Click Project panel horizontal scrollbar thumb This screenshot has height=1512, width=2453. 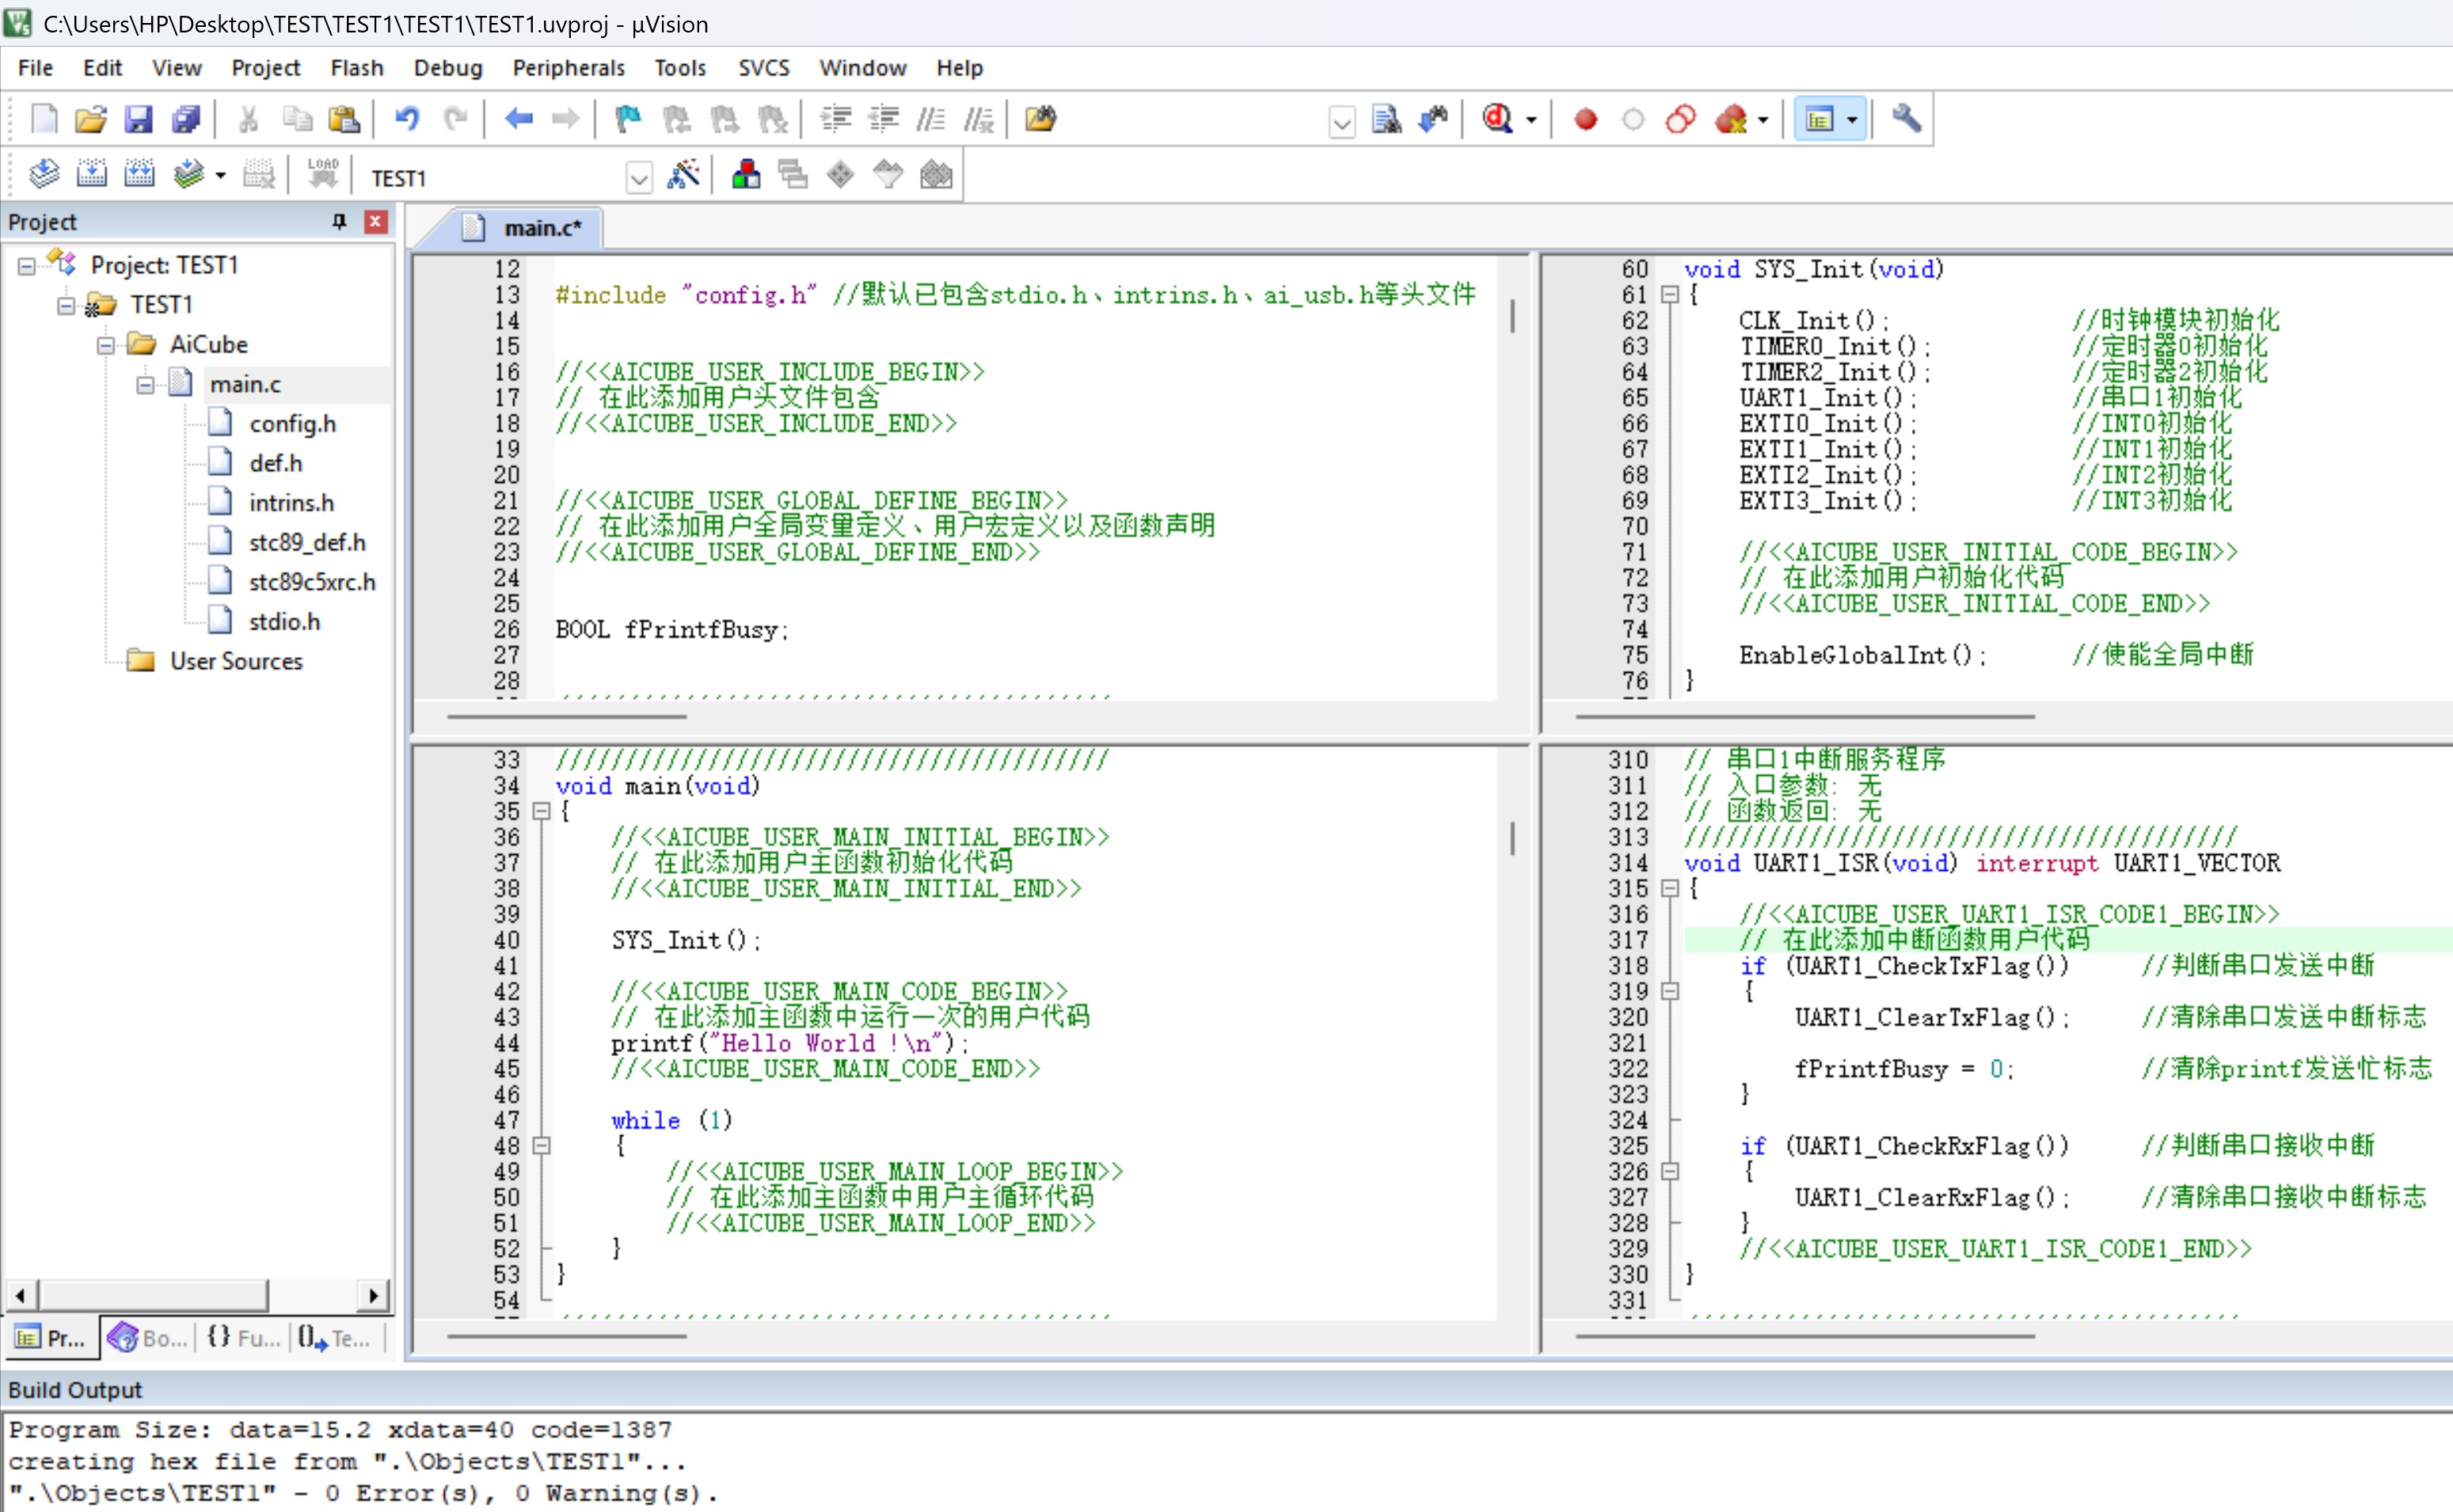[153, 1296]
